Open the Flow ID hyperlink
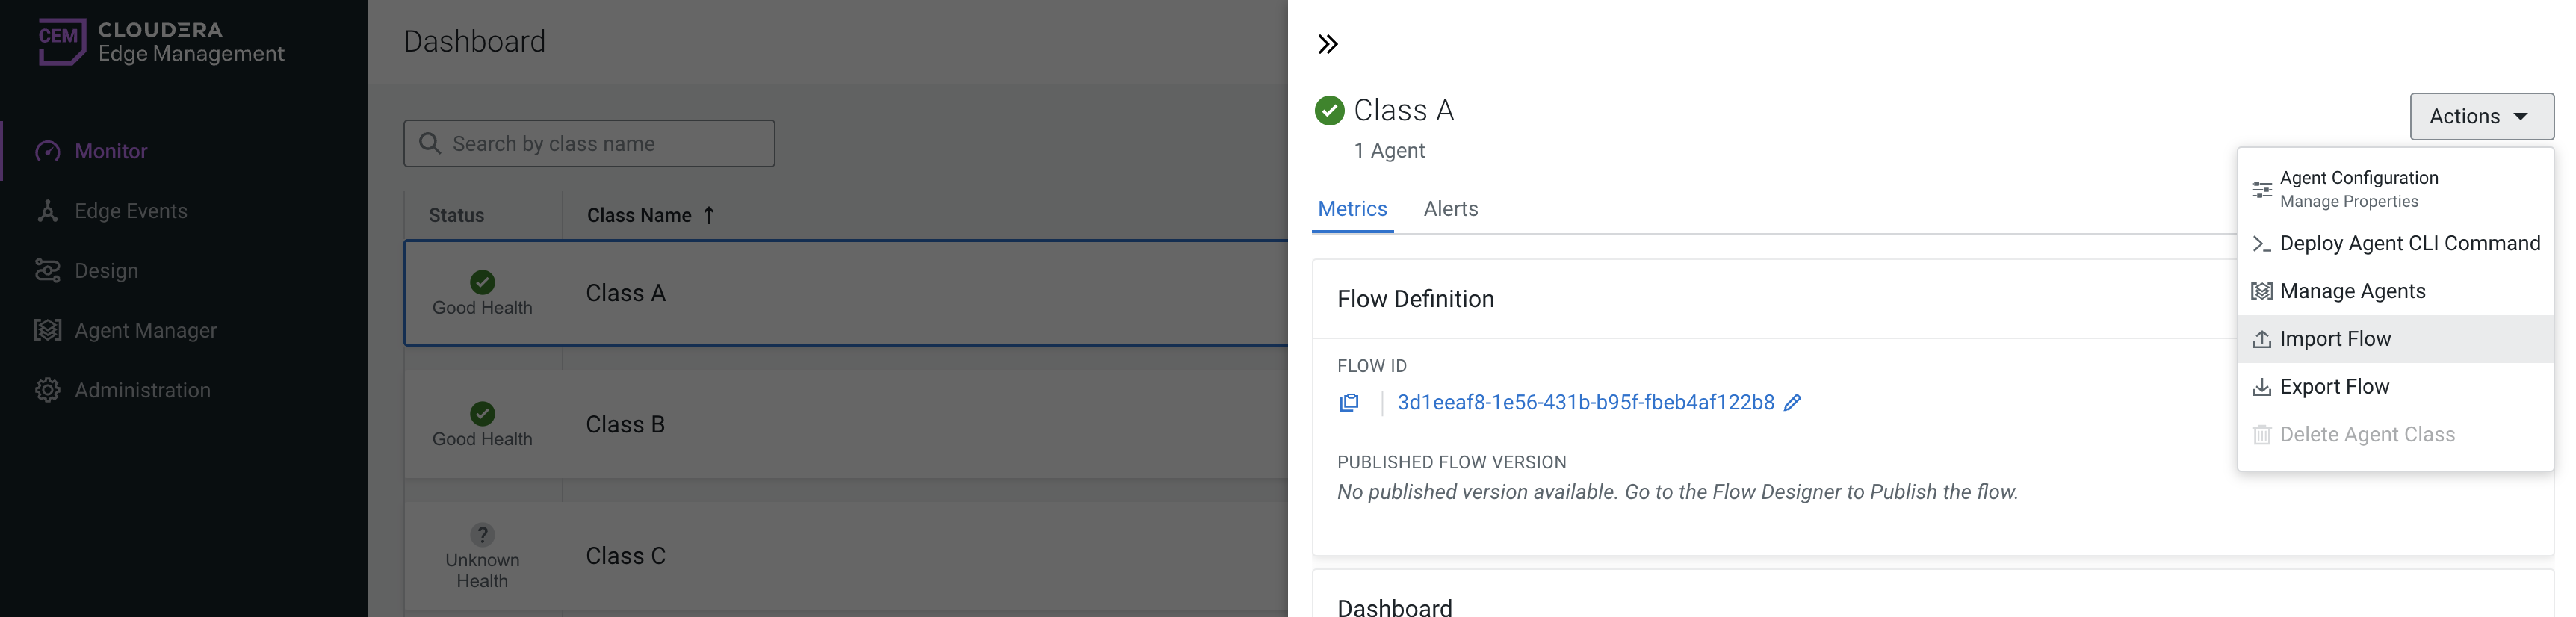Image resolution: width=2576 pixels, height=617 pixels. [1585, 402]
